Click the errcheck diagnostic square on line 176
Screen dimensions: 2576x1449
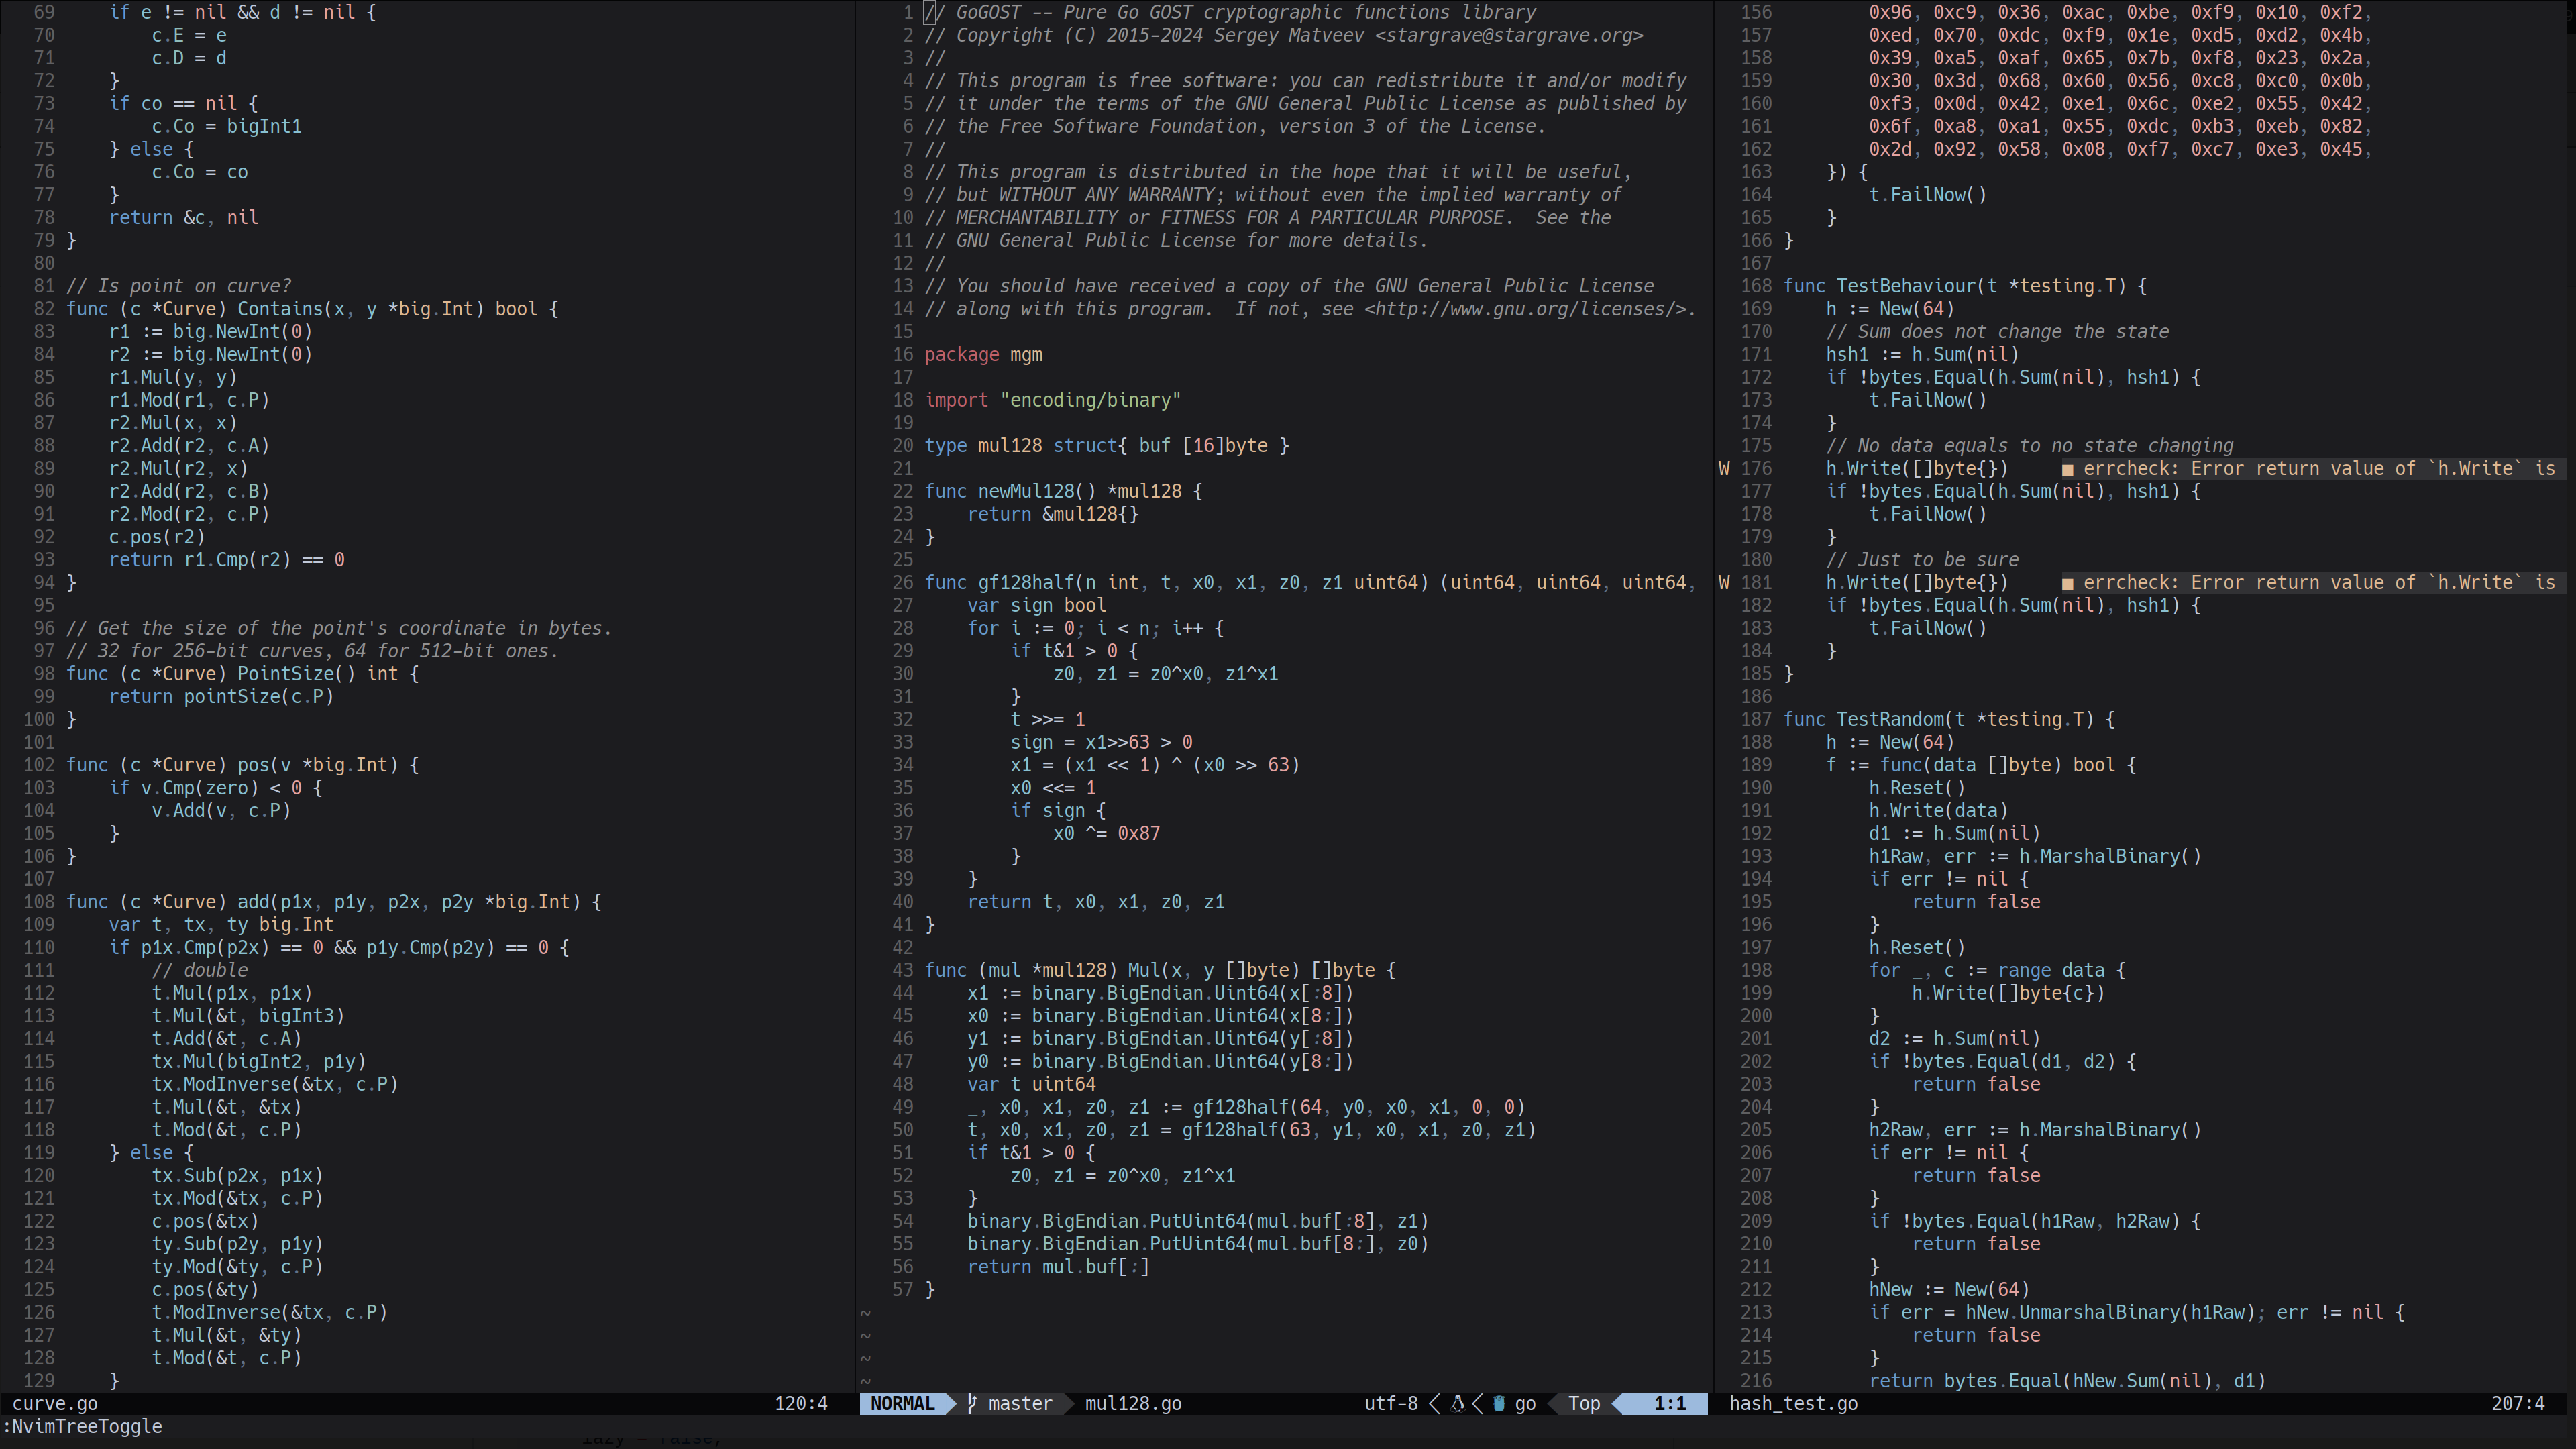click(x=2067, y=469)
